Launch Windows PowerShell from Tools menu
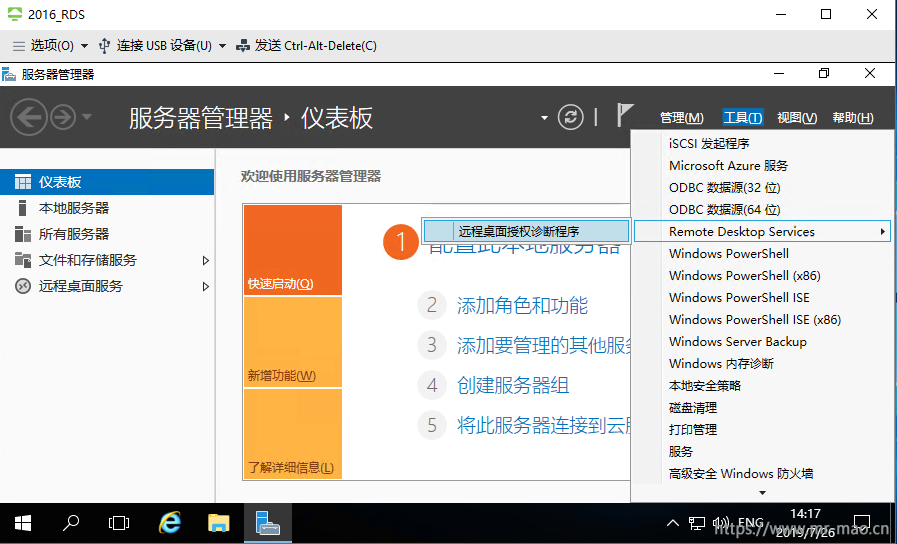 [729, 253]
